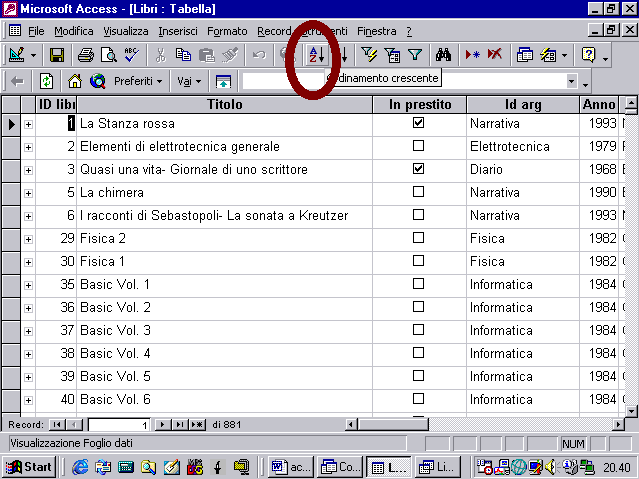
Task: Click the Apply Filter funnel icon
Action: click(x=415, y=55)
